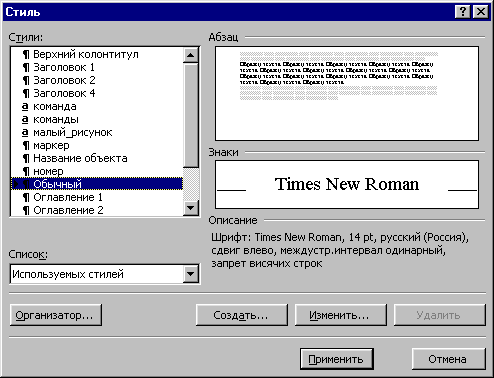Click the character style icon beside малый_рисунок
494x378 pixels.
tap(25, 133)
